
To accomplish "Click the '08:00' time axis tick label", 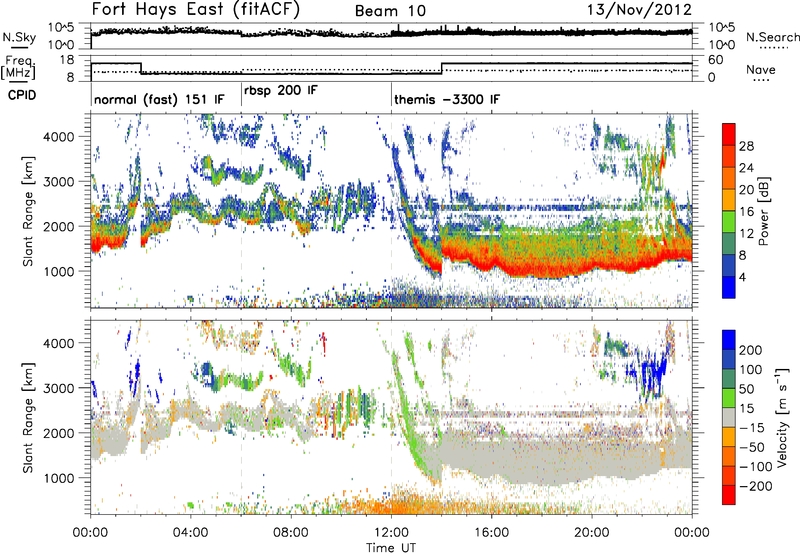I will (290, 533).
